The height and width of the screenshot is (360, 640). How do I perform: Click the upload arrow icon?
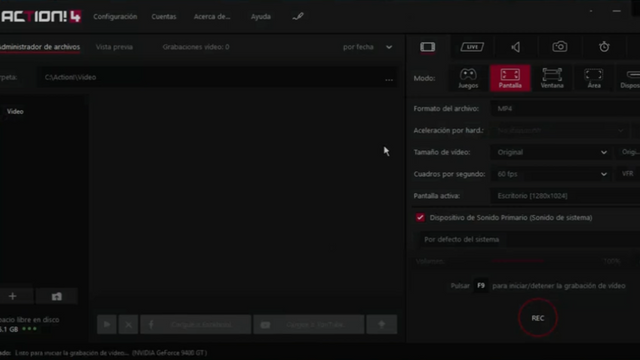pyautogui.click(x=382, y=324)
